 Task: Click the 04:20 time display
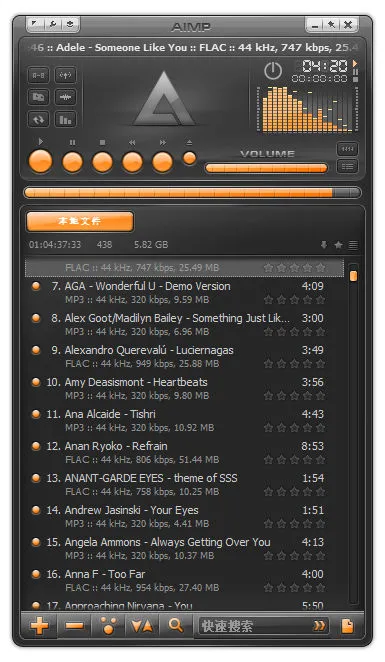[x=325, y=66]
